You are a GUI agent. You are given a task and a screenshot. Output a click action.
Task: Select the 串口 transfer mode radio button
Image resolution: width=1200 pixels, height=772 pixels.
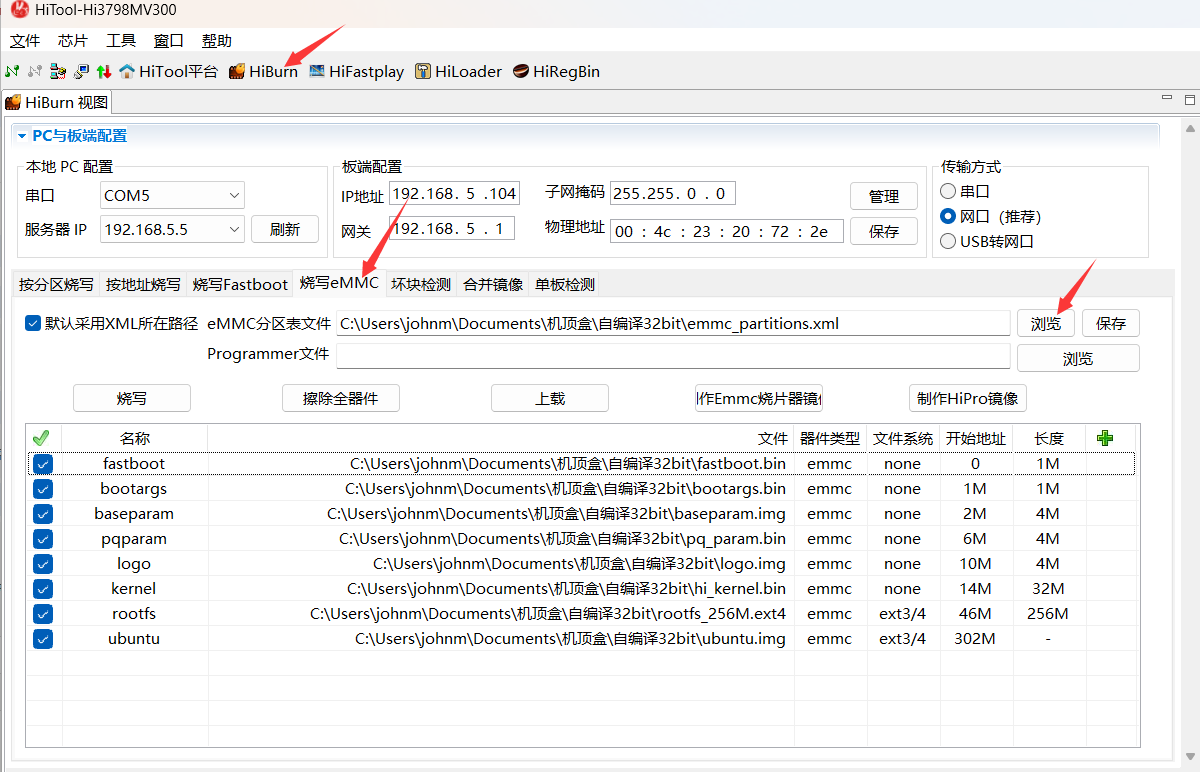point(948,191)
